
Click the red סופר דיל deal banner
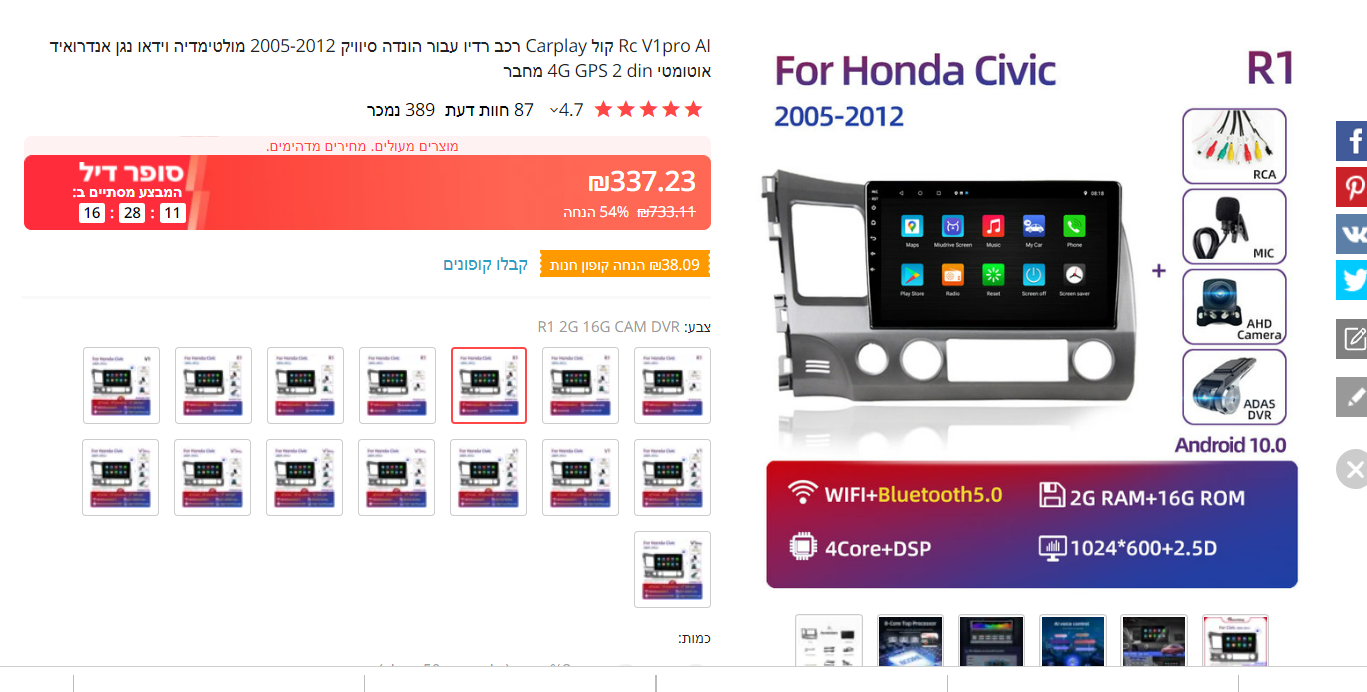point(367,192)
